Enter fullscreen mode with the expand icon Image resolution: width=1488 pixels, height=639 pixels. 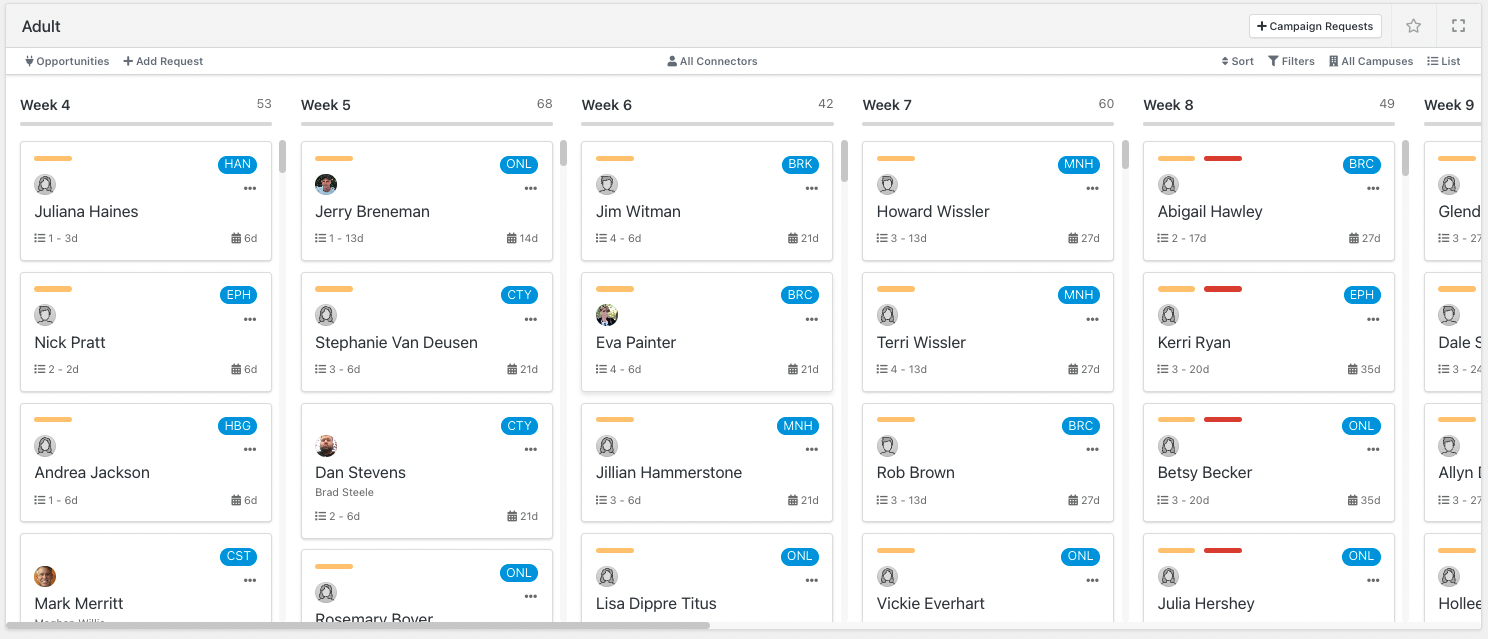pyautogui.click(x=1458, y=26)
